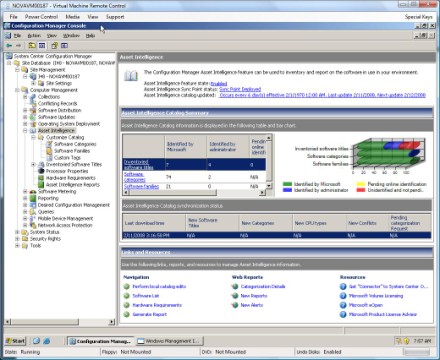Open the console View menu

(52, 35)
